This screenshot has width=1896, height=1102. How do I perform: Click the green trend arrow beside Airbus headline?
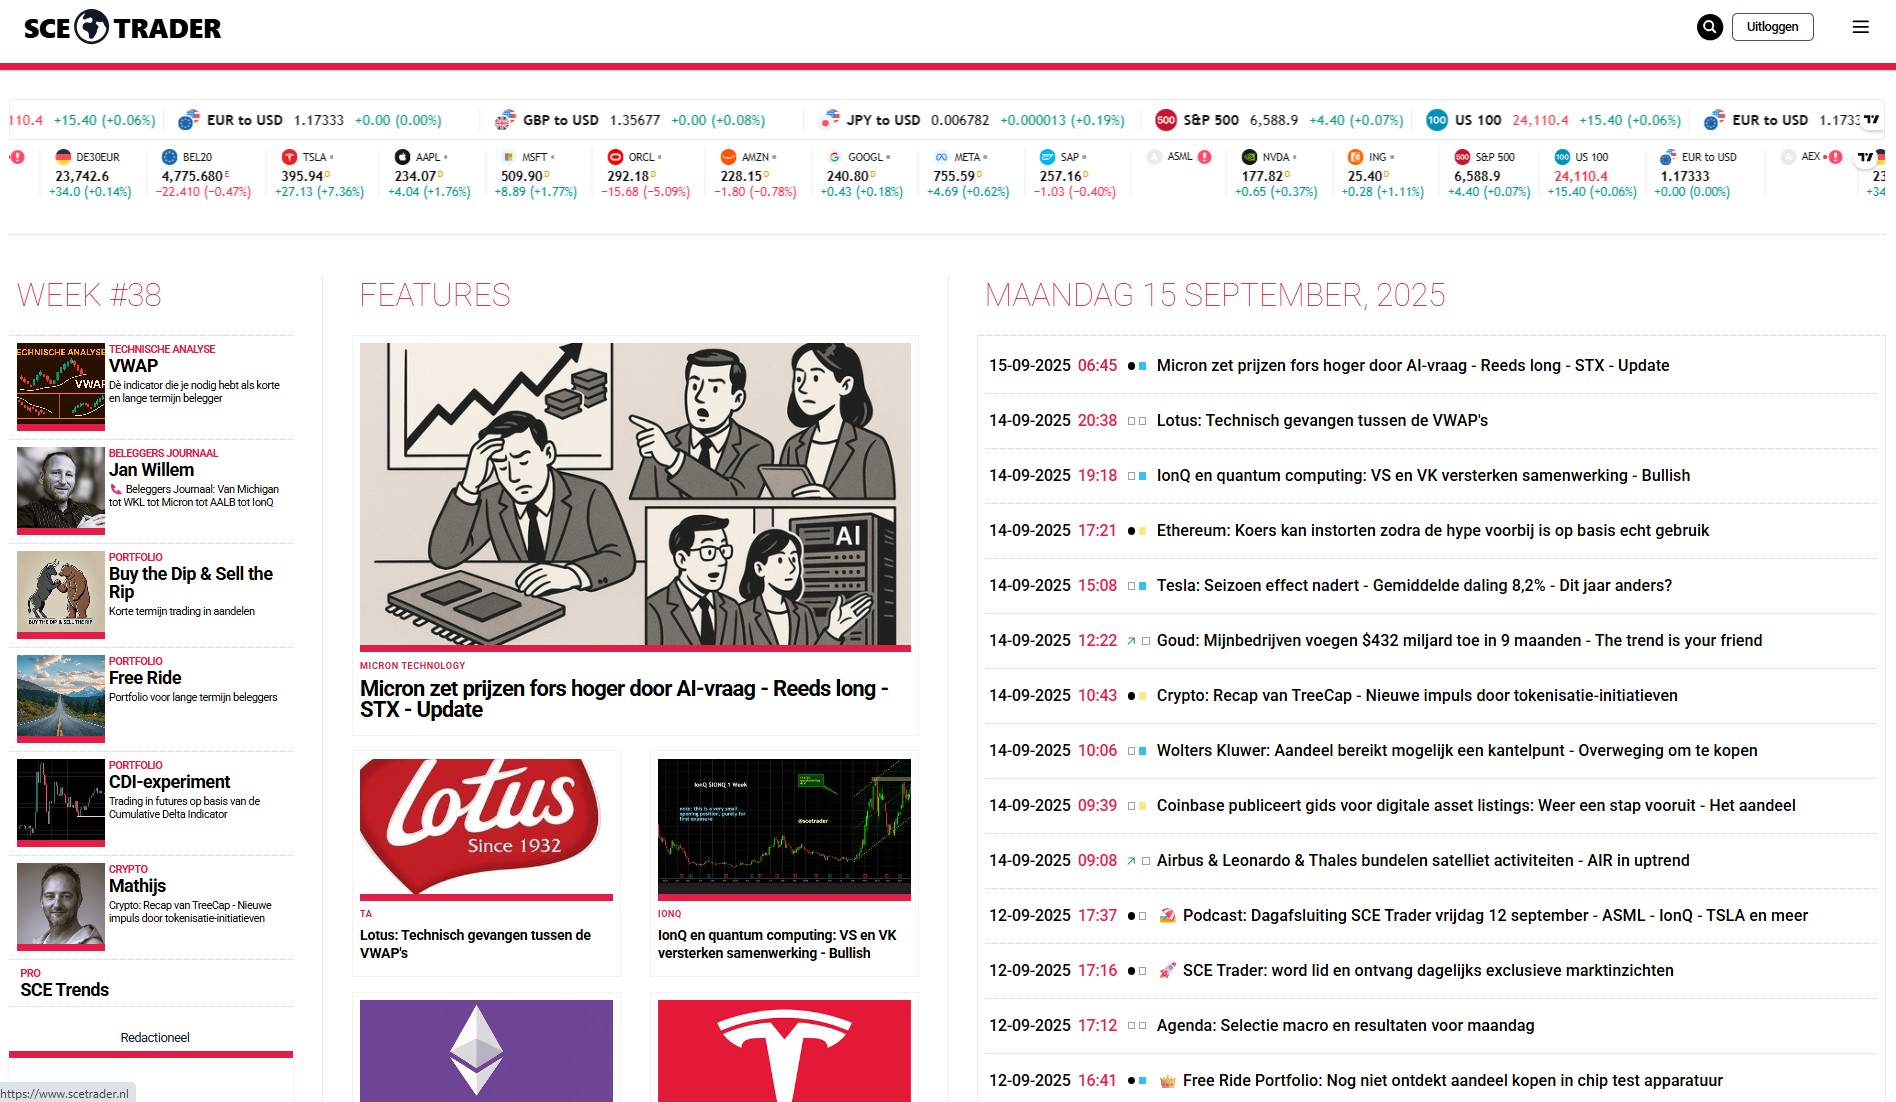[1131, 861]
